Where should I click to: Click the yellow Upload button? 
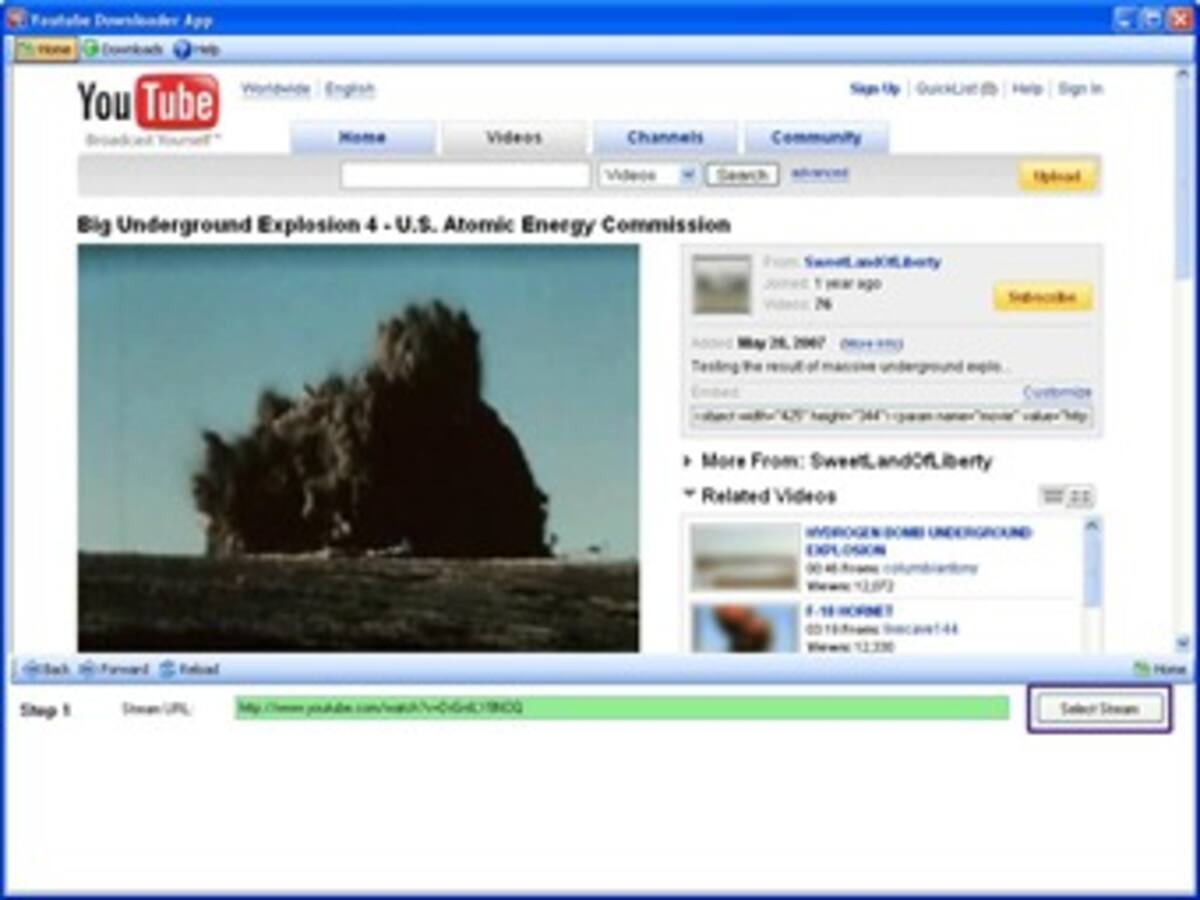[1057, 177]
